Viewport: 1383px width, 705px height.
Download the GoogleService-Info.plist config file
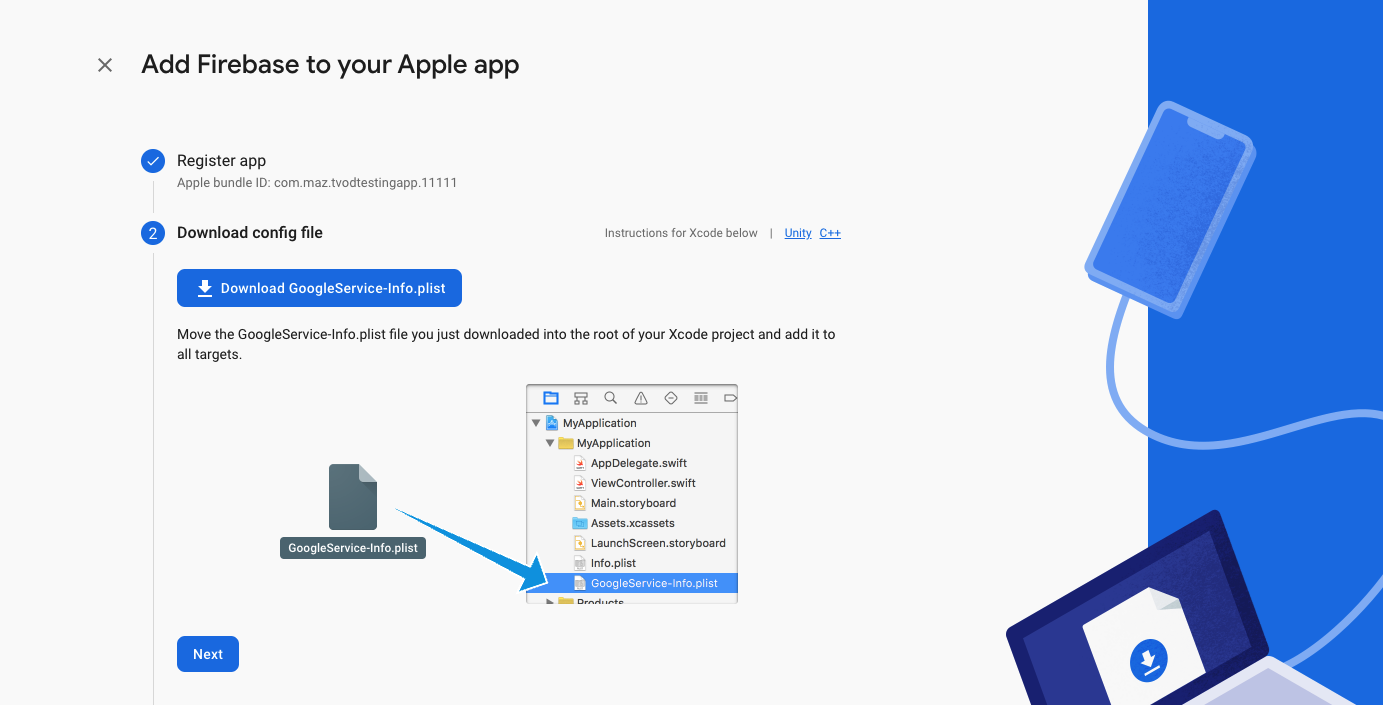pyautogui.click(x=319, y=288)
